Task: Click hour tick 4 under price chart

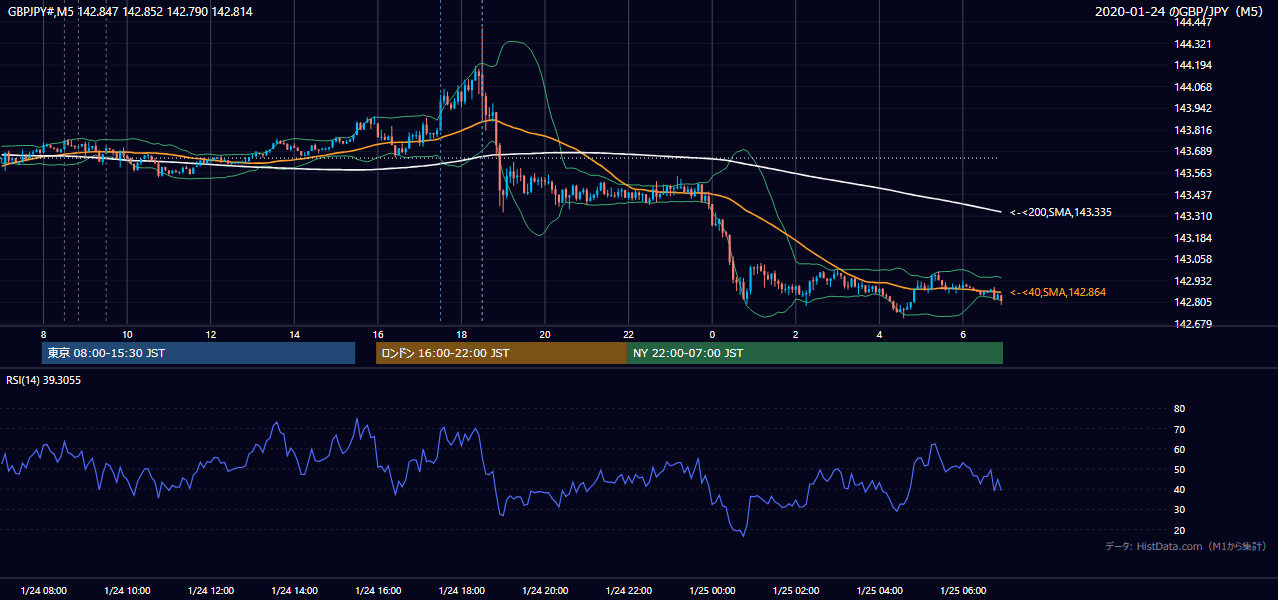Action: pos(879,334)
